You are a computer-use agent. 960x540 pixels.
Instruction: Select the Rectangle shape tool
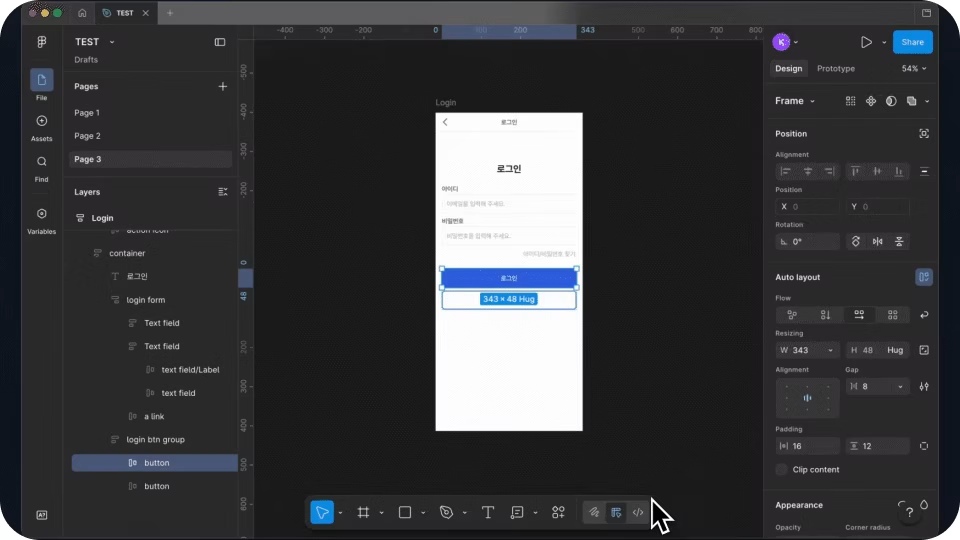405,512
